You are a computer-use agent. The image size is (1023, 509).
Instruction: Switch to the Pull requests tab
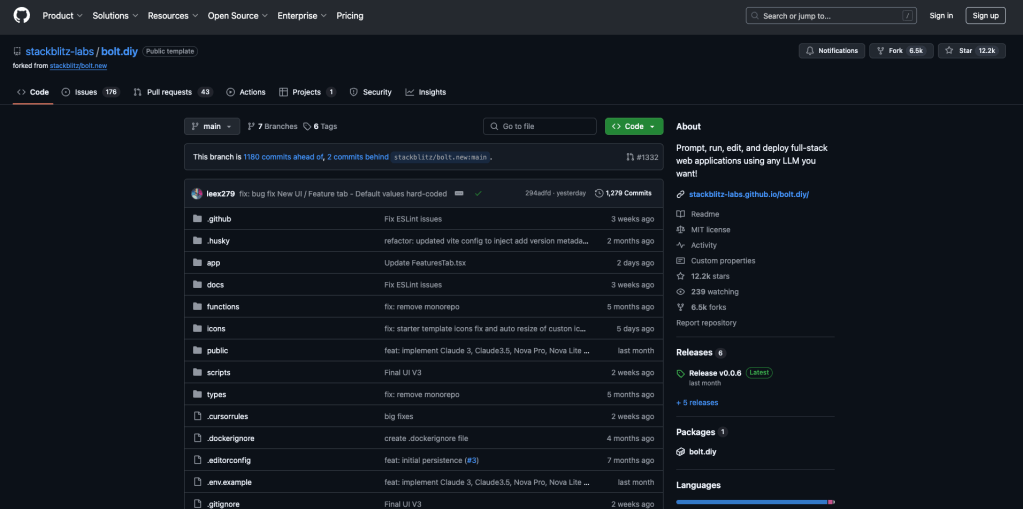pos(173,92)
